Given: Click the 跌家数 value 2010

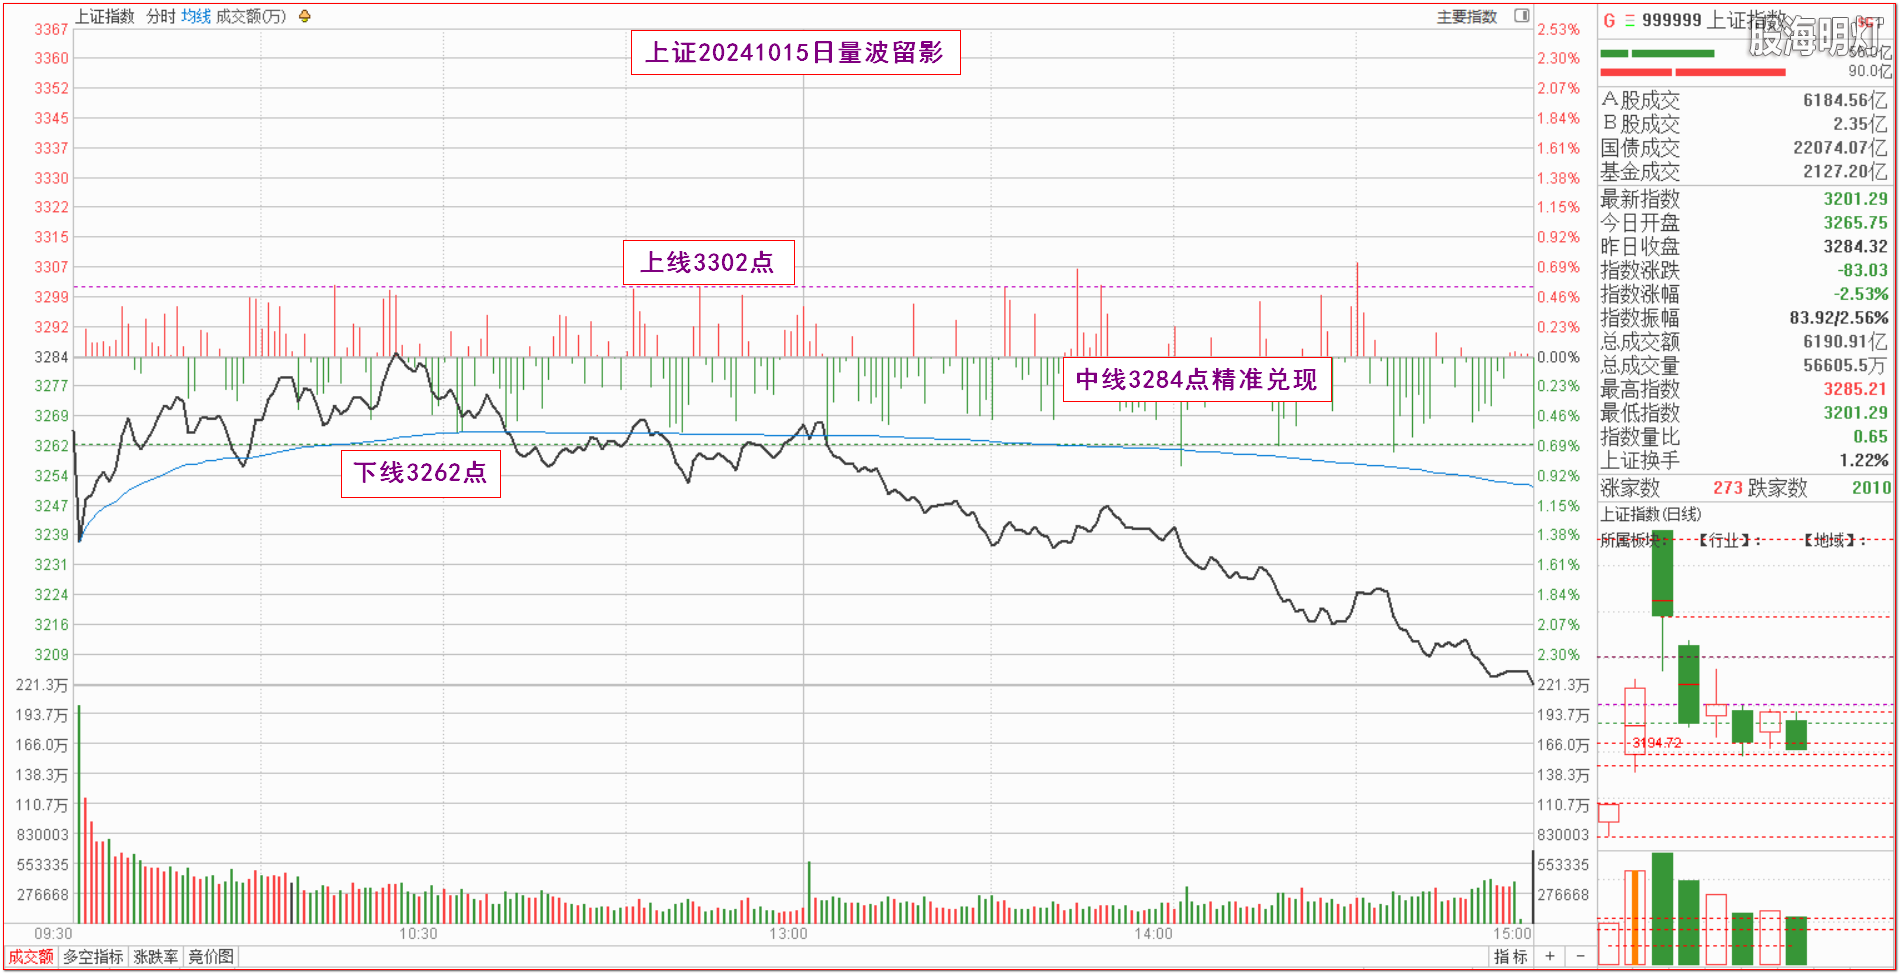Looking at the screenshot, I should tap(1870, 488).
